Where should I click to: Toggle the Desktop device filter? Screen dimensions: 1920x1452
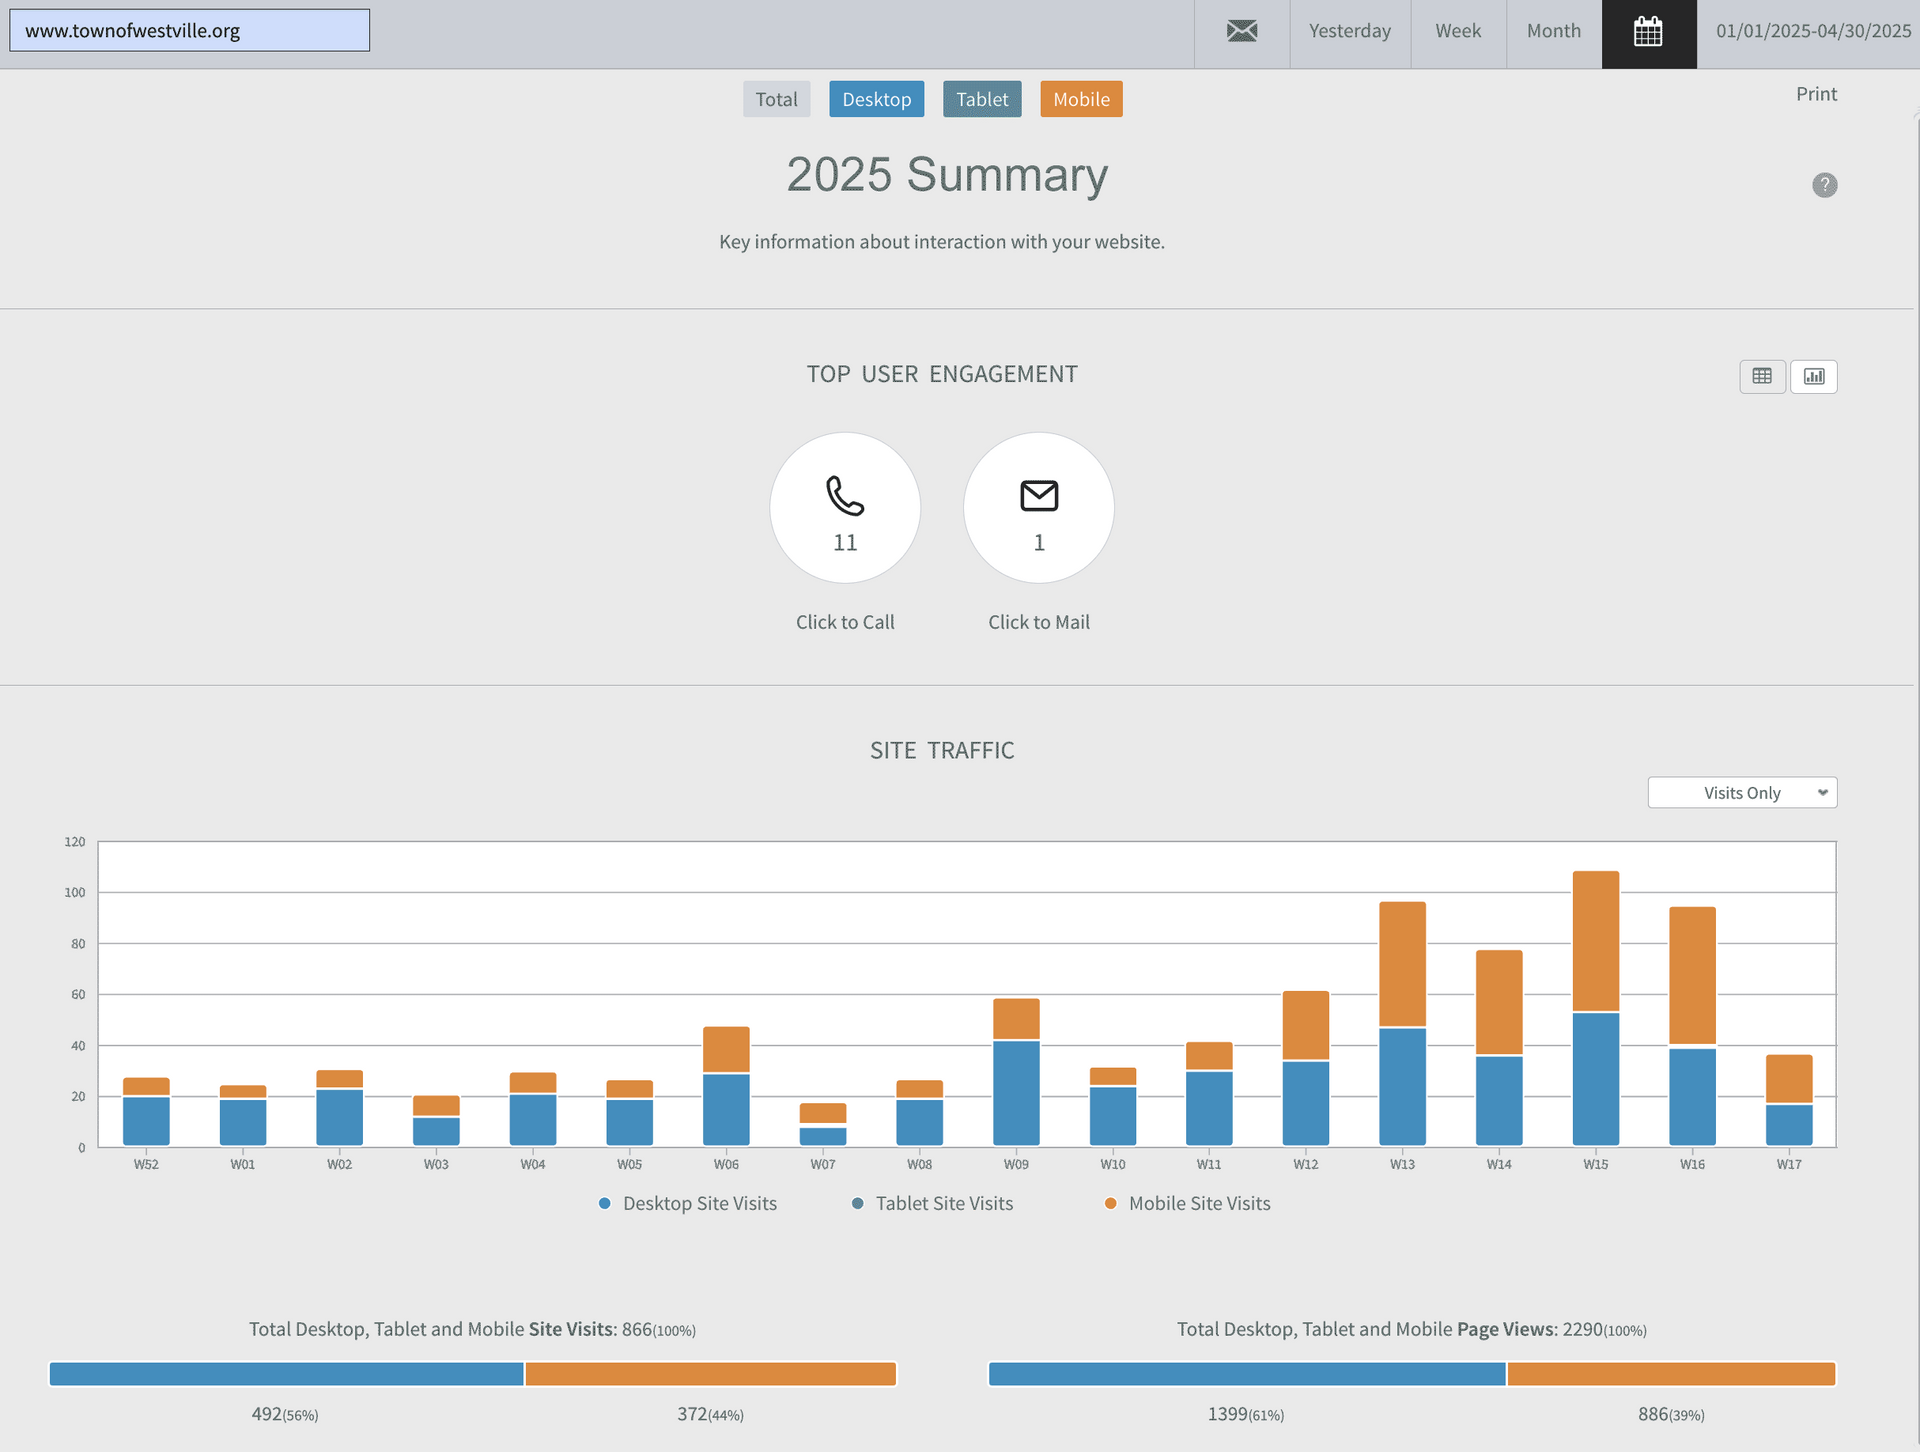876,99
